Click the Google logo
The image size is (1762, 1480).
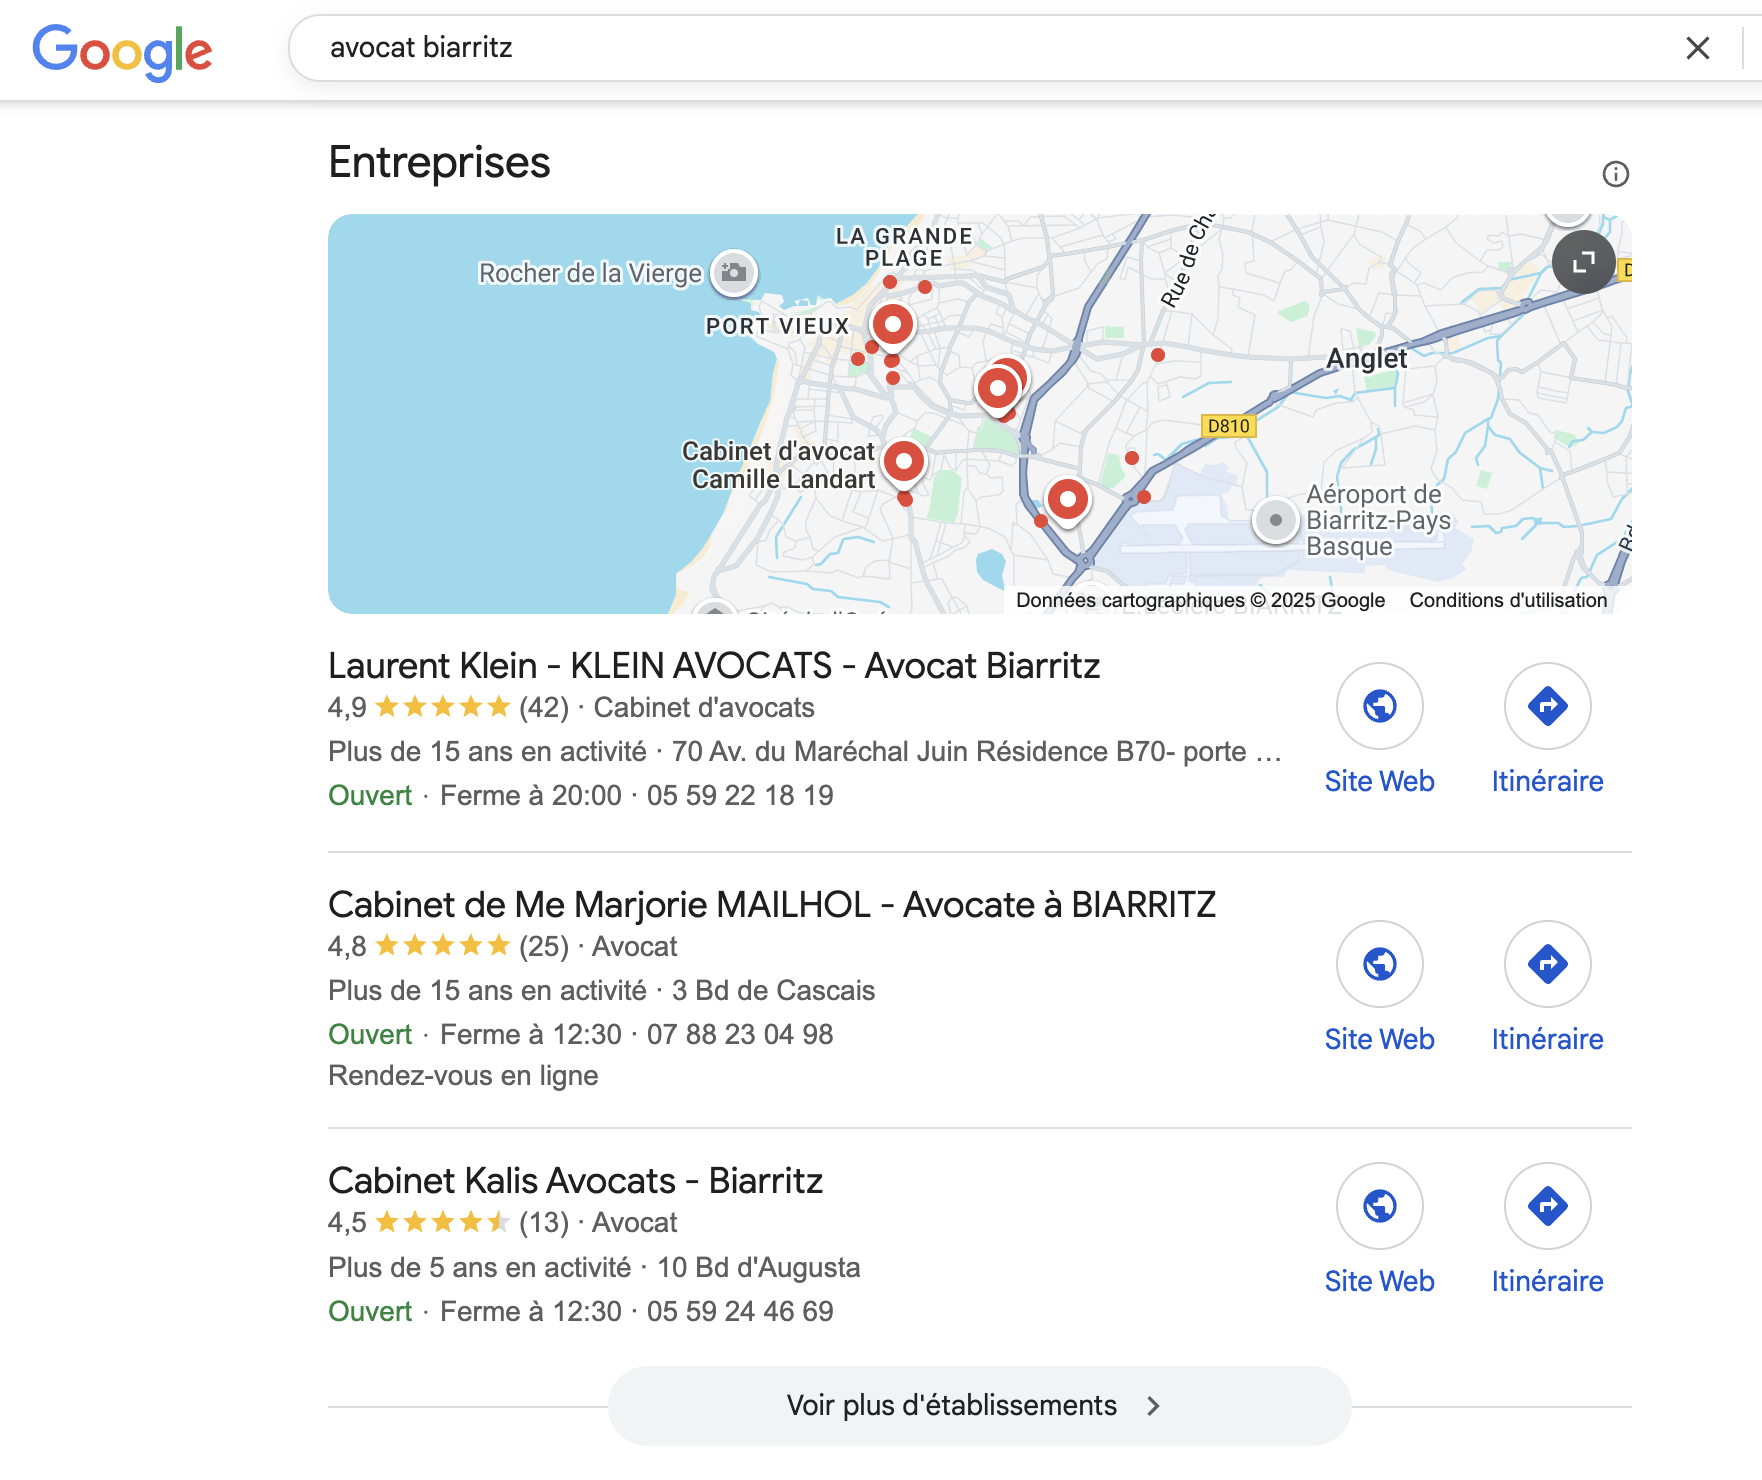(122, 50)
